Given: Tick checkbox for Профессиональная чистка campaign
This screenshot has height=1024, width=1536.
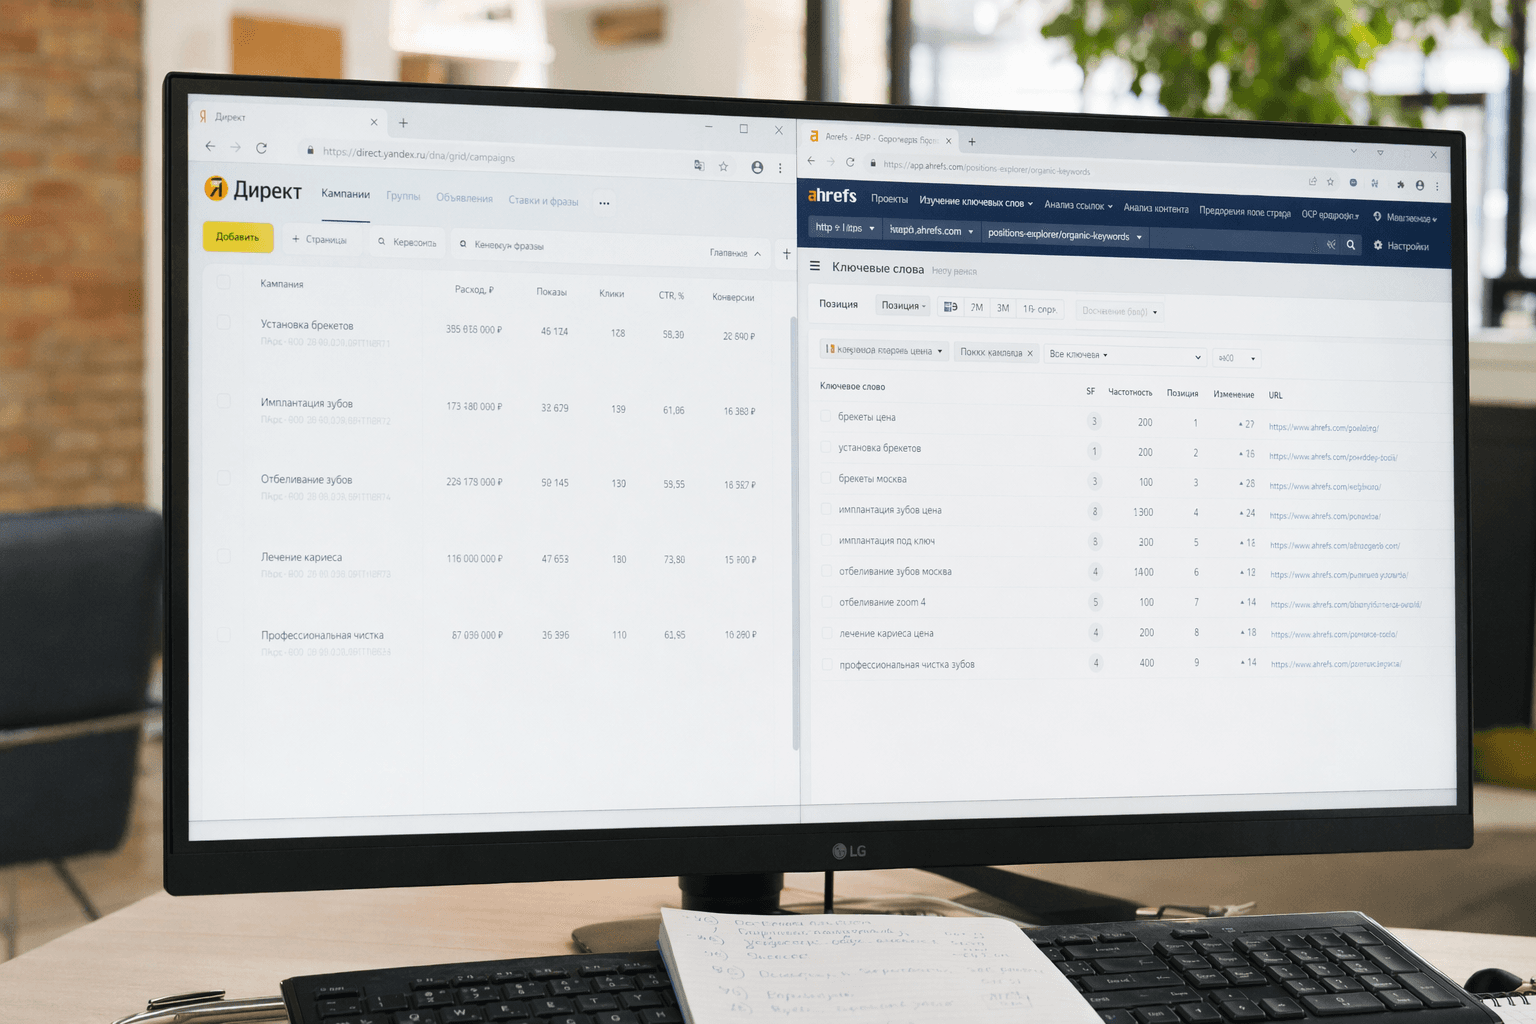Looking at the screenshot, I should 223,634.
